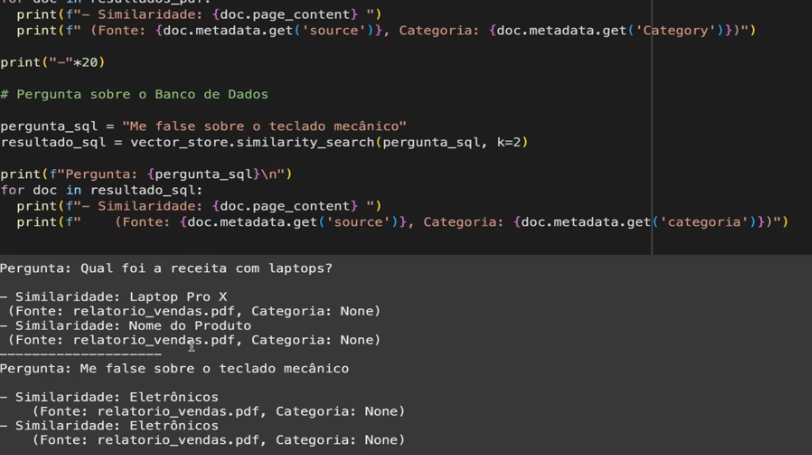The height and width of the screenshot is (455, 812).
Task: Click the string literal "Me false sobre o teclado mecânico" in the code
Action: tap(264, 126)
